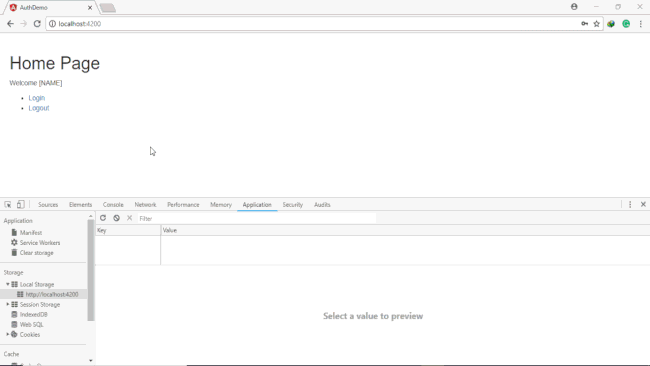This screenshot has height=366, width=650.
Task: Select the Local Storage label
Action: point(37,284)
